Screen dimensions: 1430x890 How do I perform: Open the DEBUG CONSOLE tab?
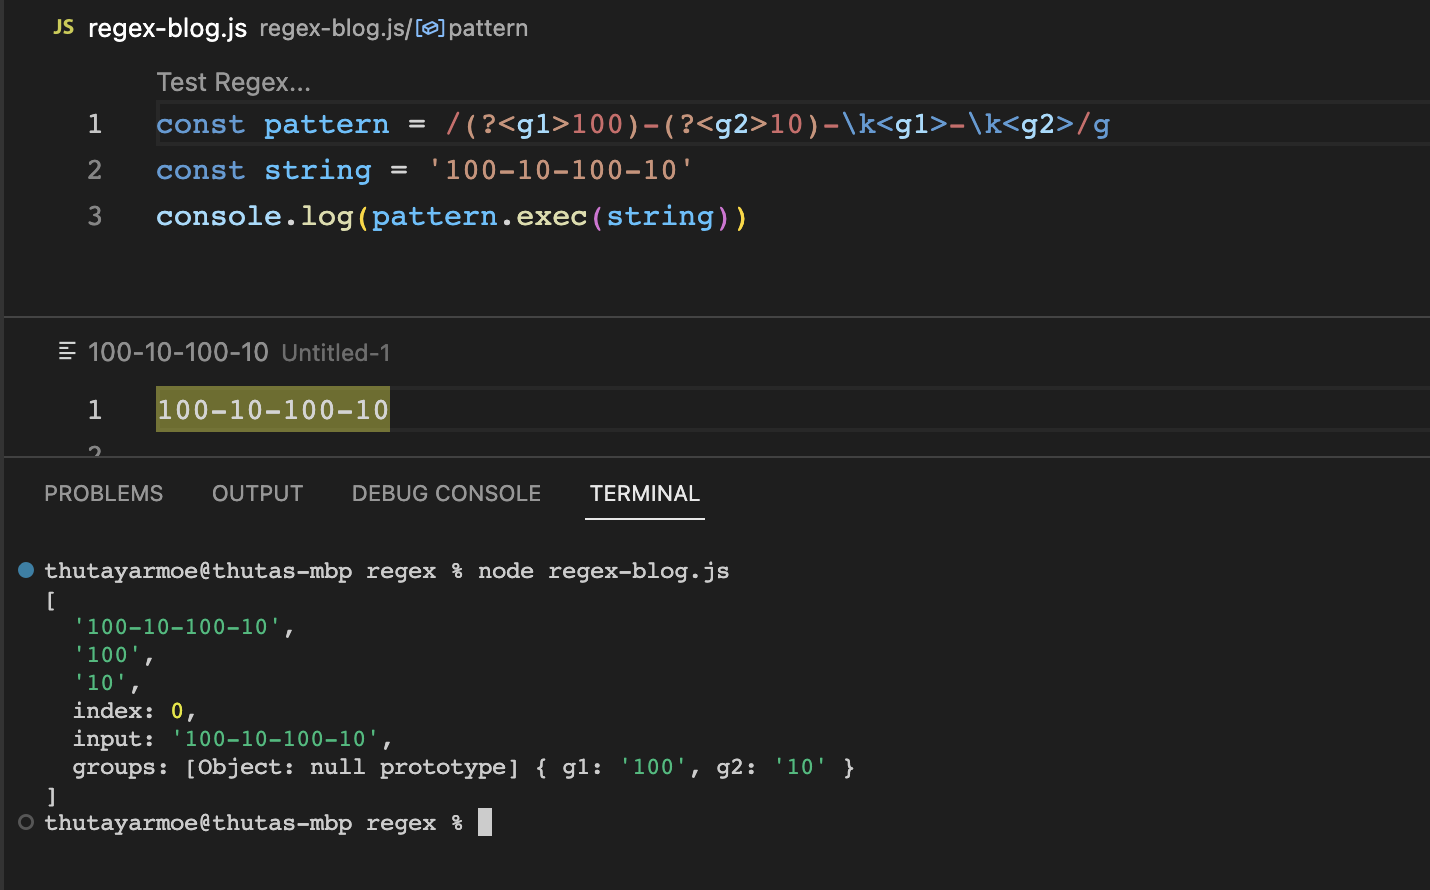446,493
